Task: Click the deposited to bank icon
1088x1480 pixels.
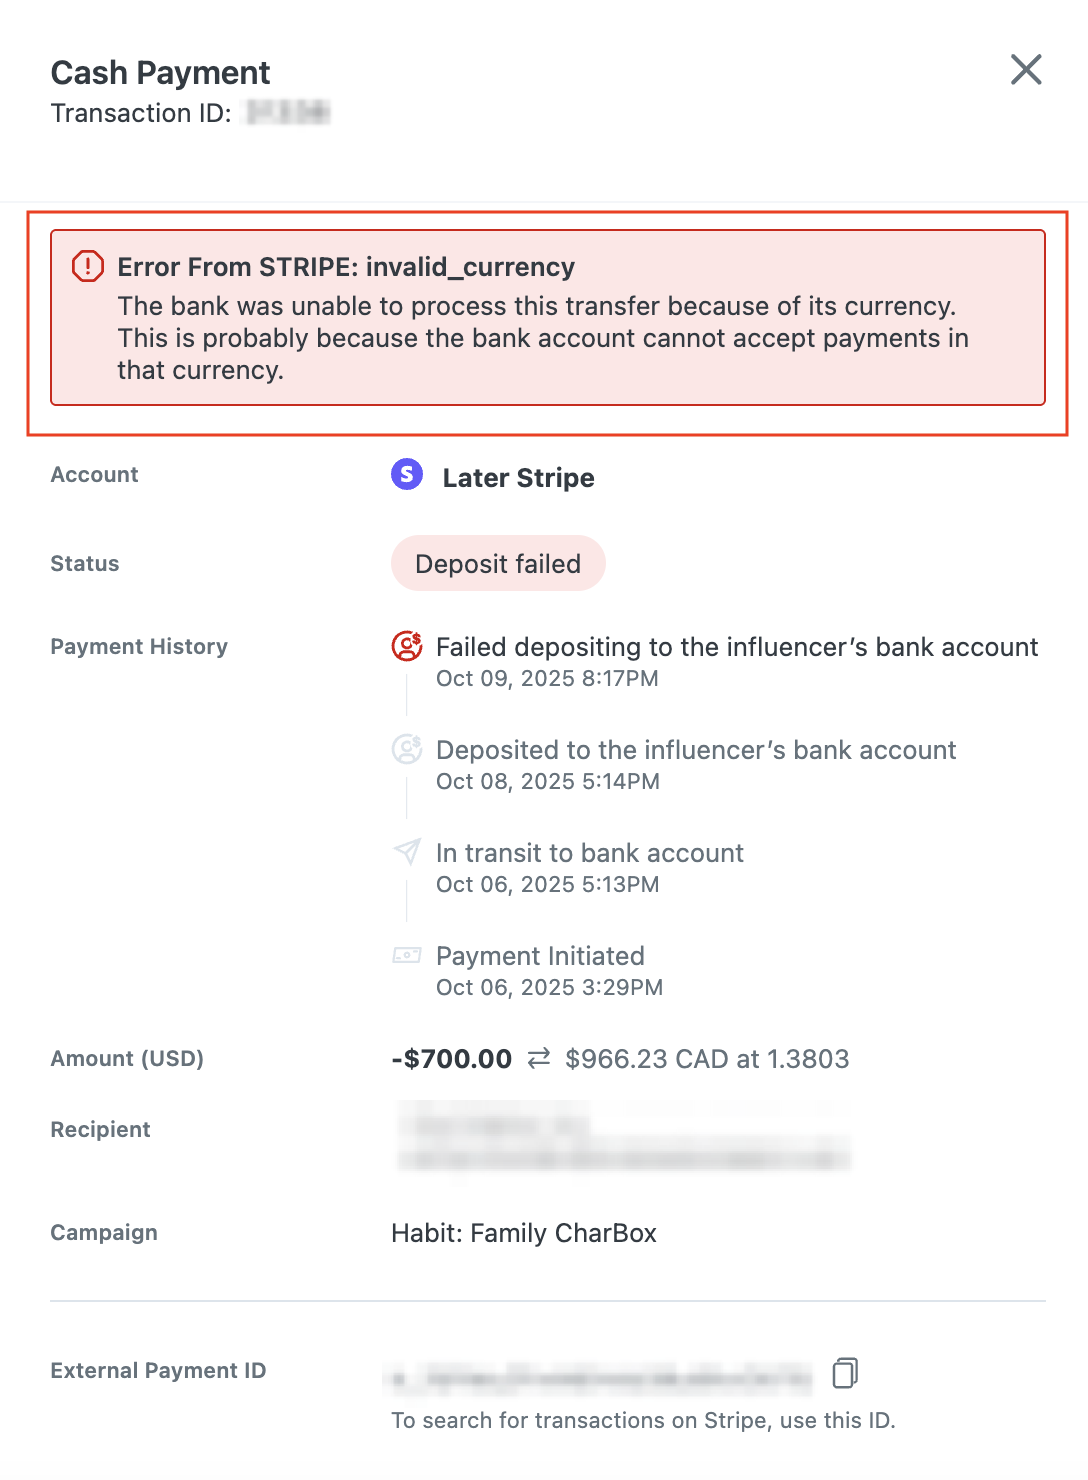Action: (407, 749)
